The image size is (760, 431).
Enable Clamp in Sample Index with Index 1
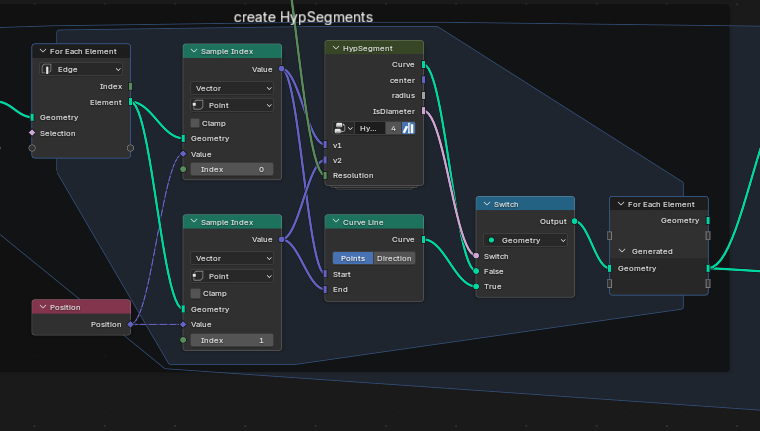195,293
